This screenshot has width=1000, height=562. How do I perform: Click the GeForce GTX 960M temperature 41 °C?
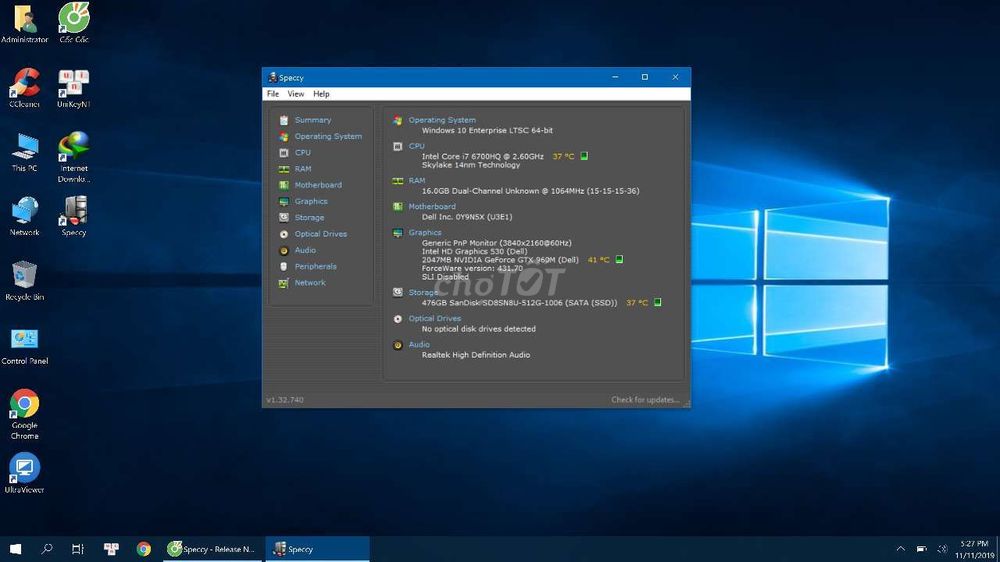tap(598, 260)
